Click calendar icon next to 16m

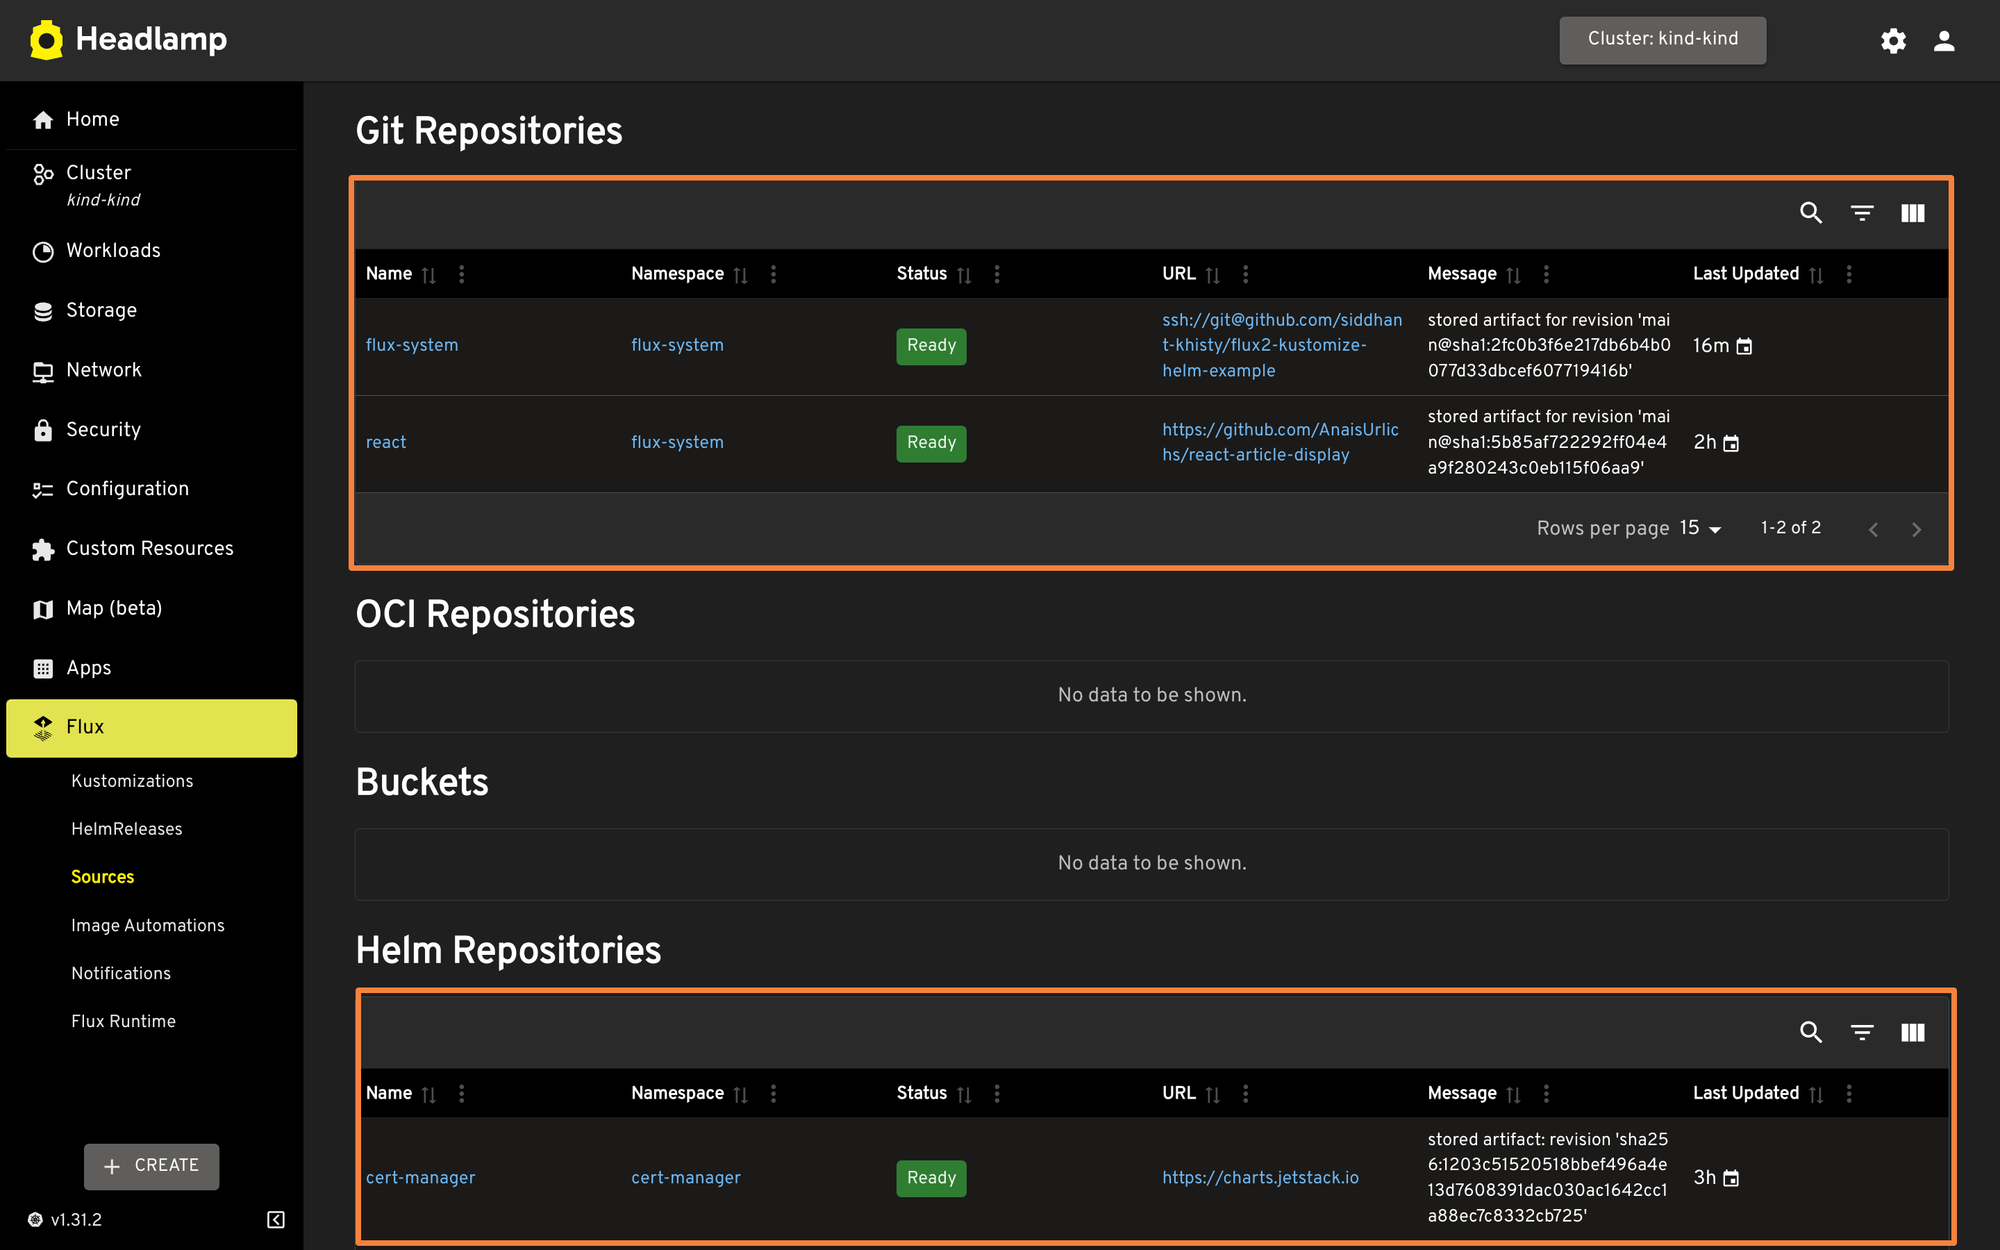[1744, 346]
